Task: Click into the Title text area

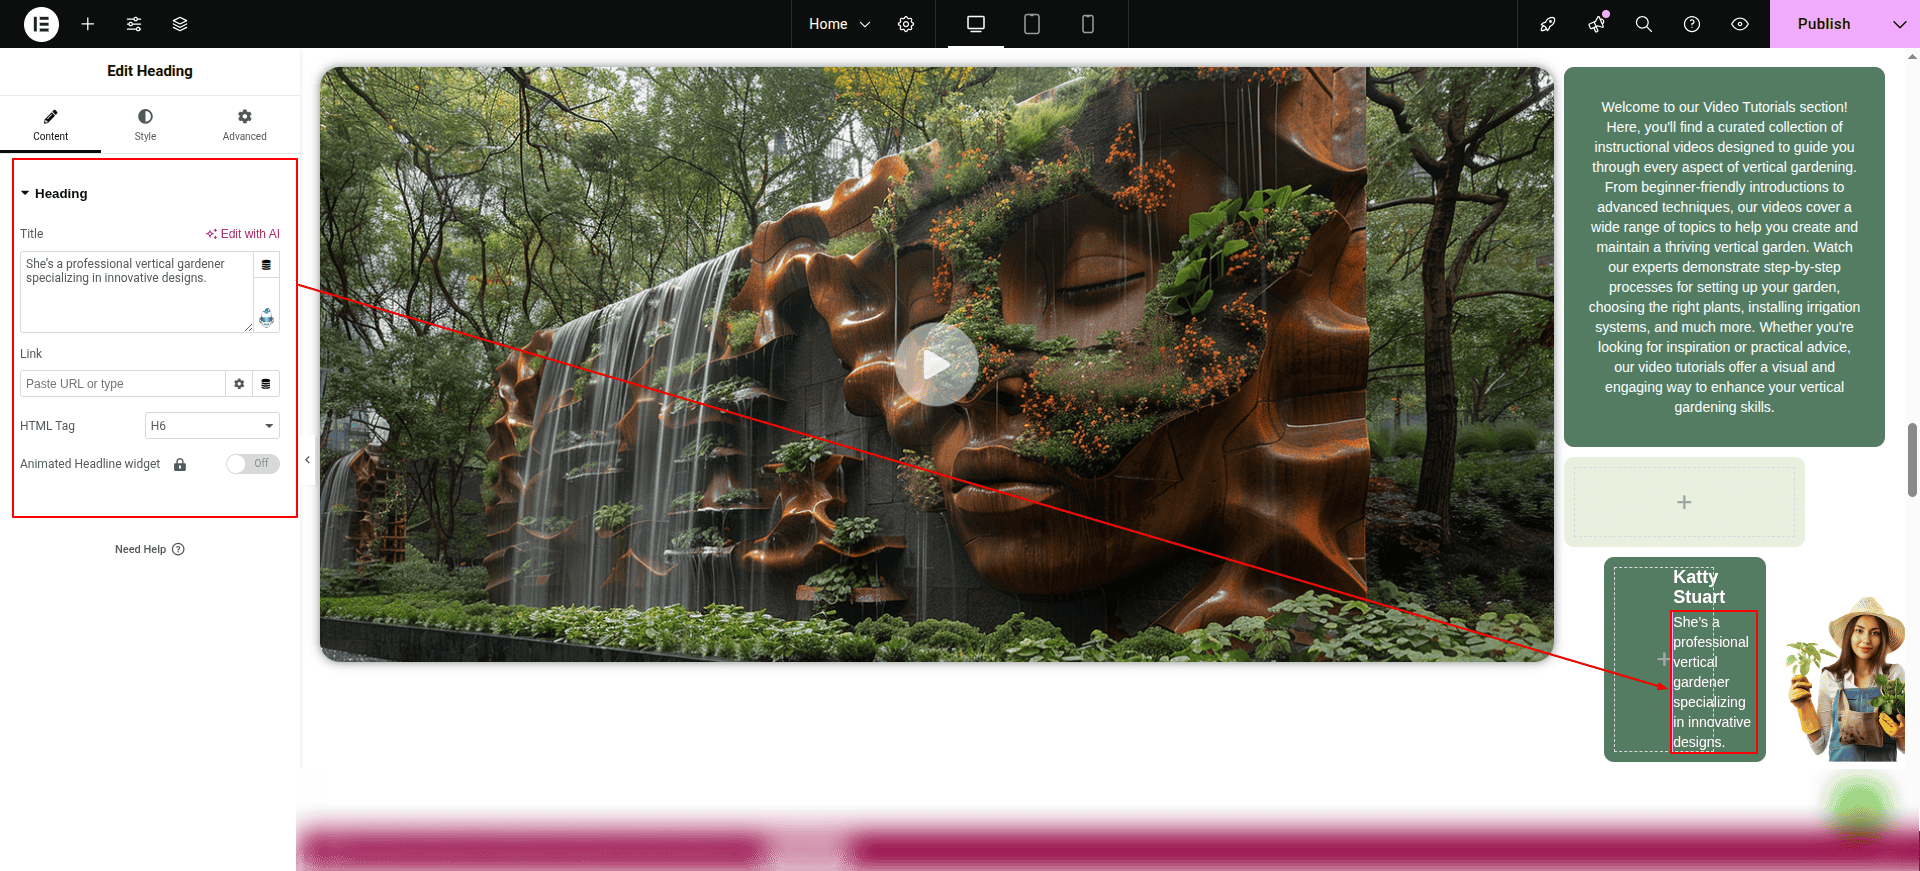Action: click(x=136, y=292)
